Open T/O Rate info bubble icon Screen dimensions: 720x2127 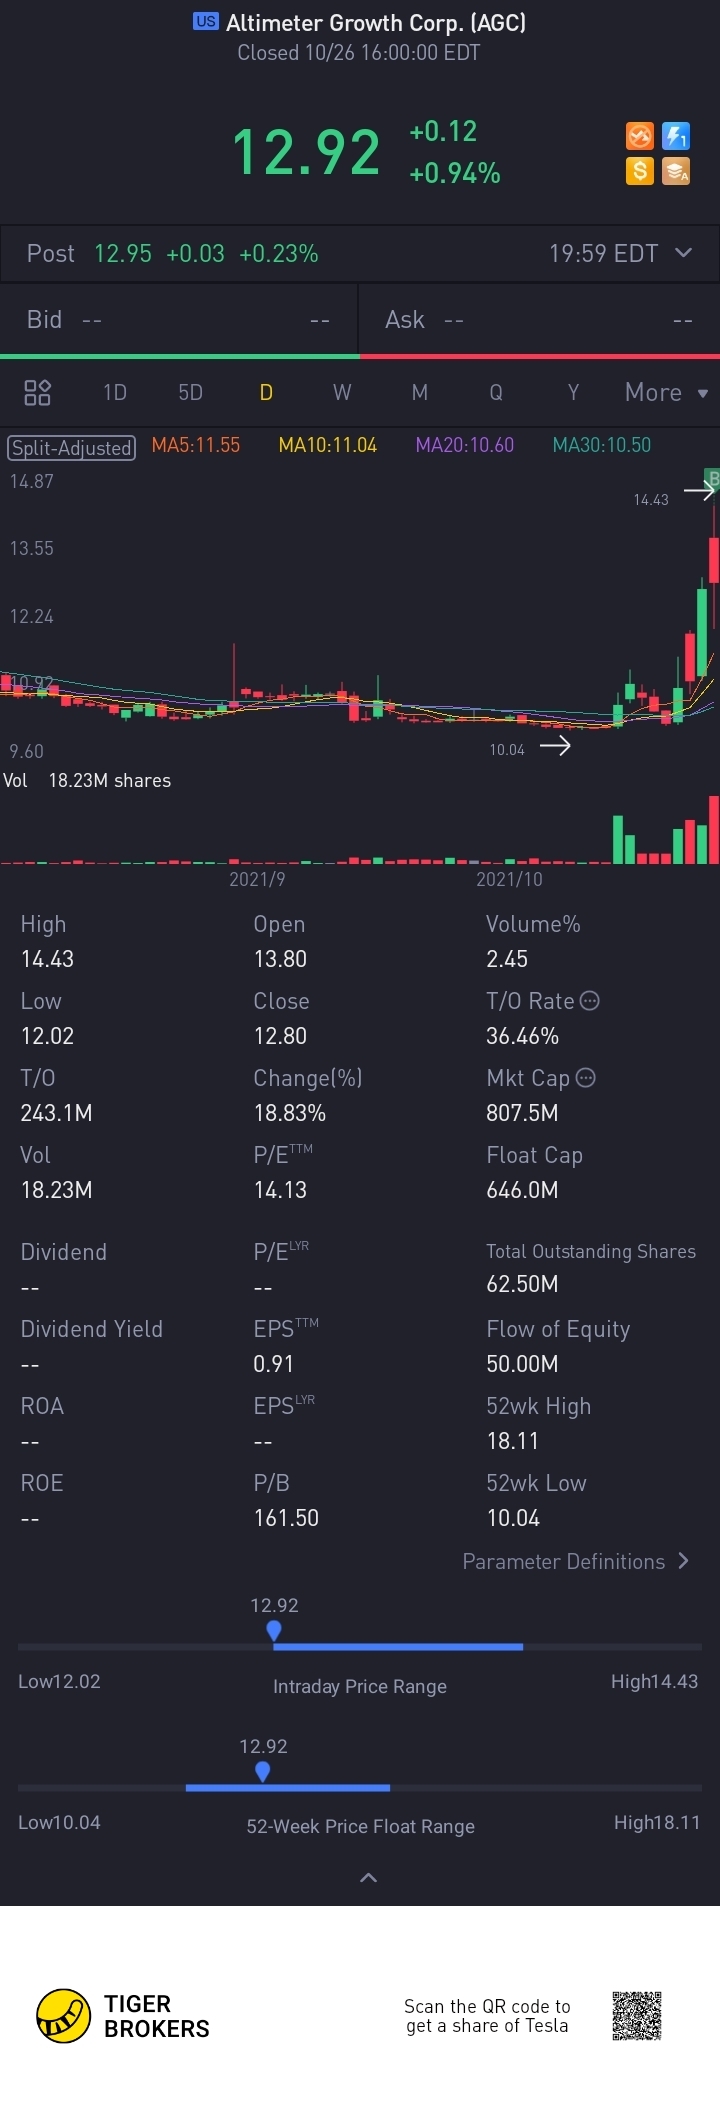point(590,1001)
